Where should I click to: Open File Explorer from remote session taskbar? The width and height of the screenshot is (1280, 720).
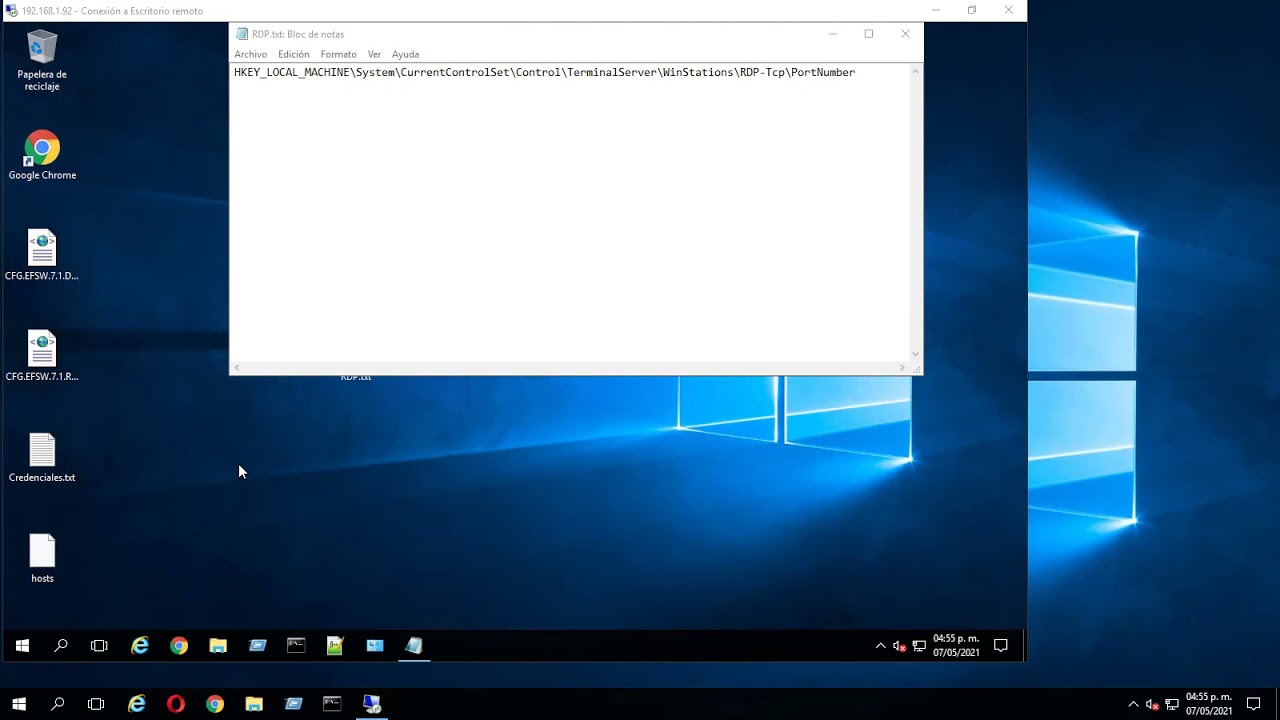tap(218, 646)
